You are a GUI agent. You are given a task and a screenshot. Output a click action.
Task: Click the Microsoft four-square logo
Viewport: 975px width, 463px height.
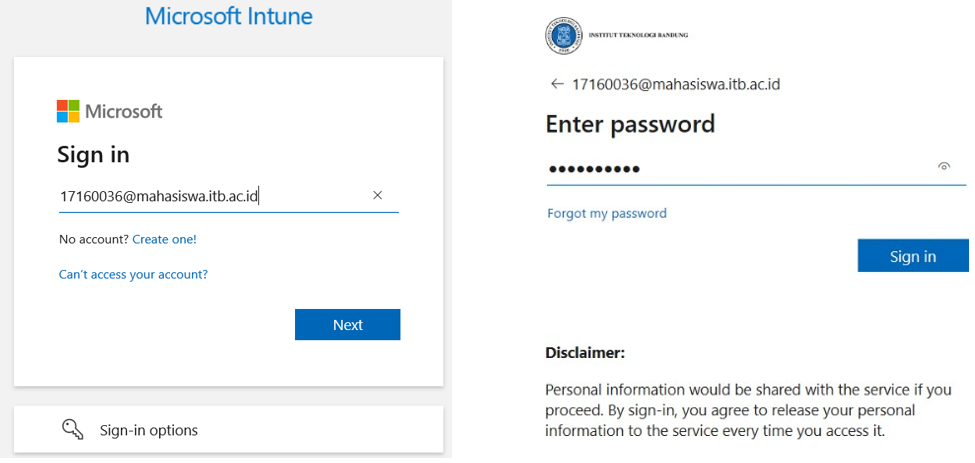[x=68, y=111]
